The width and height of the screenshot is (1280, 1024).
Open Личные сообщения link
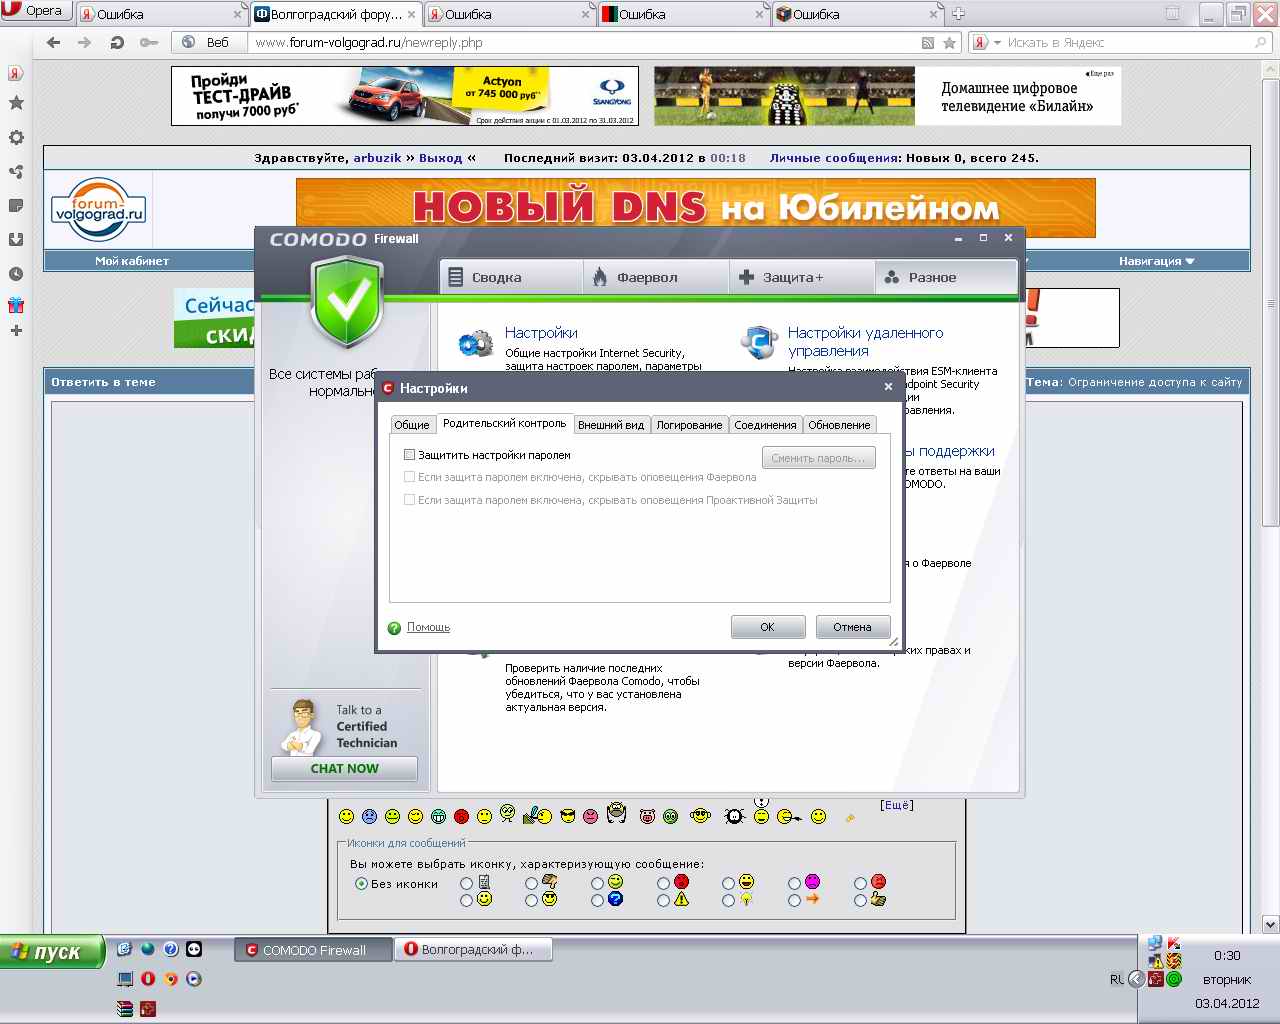(834, 158)
